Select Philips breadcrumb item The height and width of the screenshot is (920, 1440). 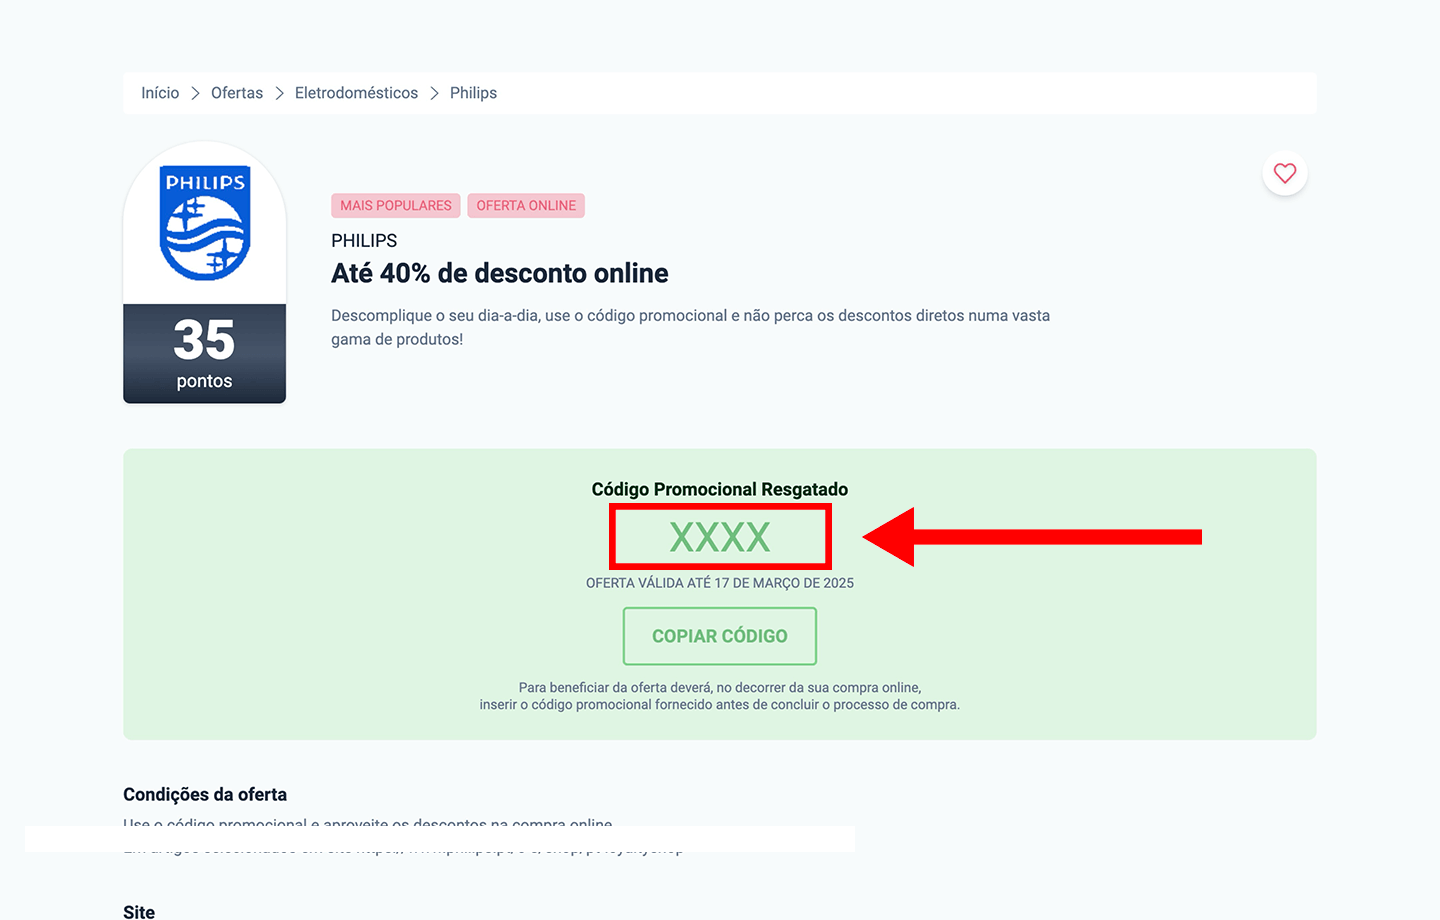(473, 93)
